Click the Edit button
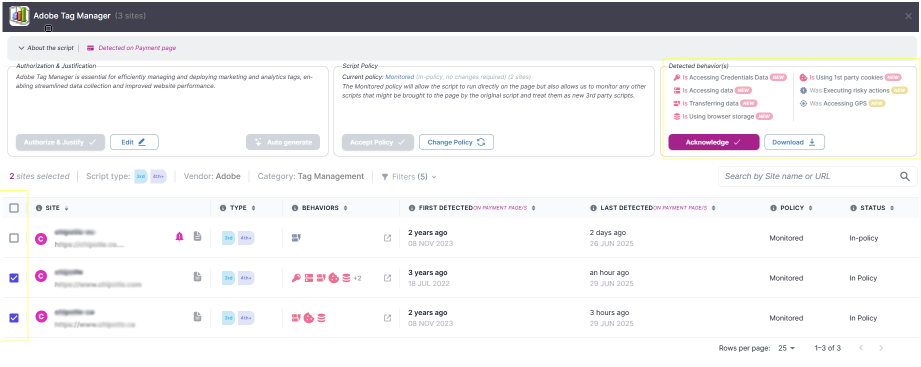The width and height of the screenshot is (921, 367). 134,142
